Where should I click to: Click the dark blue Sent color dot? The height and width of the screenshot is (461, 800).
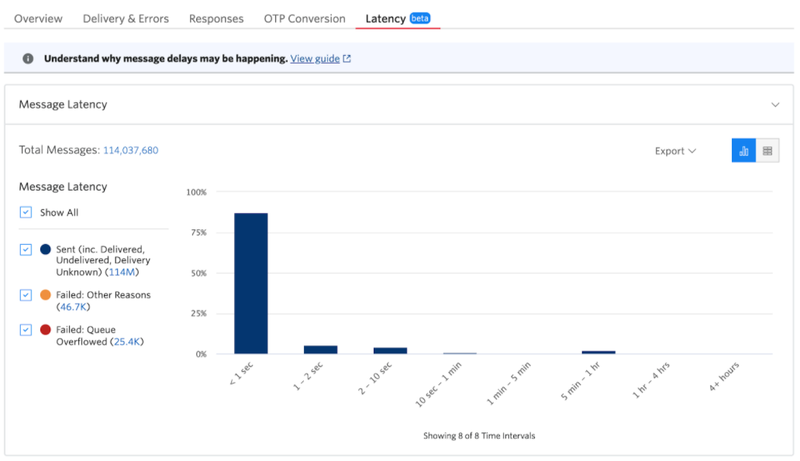tap(45, 249)
